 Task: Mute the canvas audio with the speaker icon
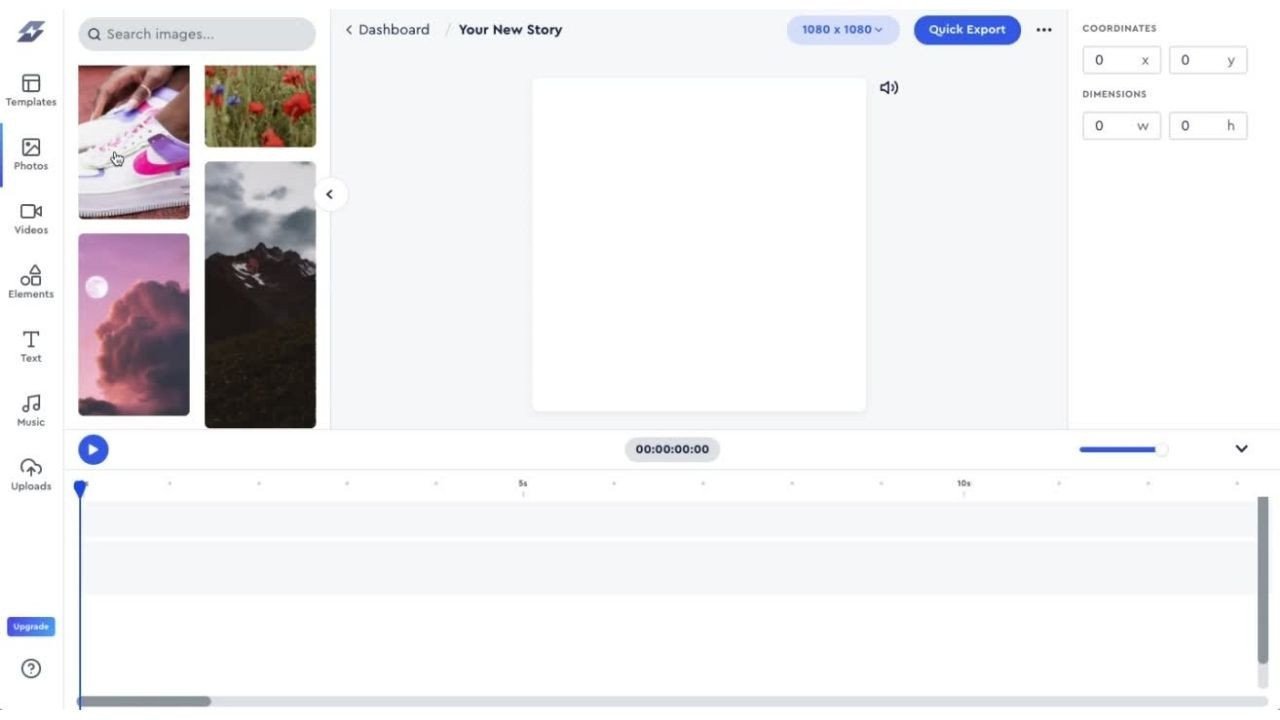888,87
